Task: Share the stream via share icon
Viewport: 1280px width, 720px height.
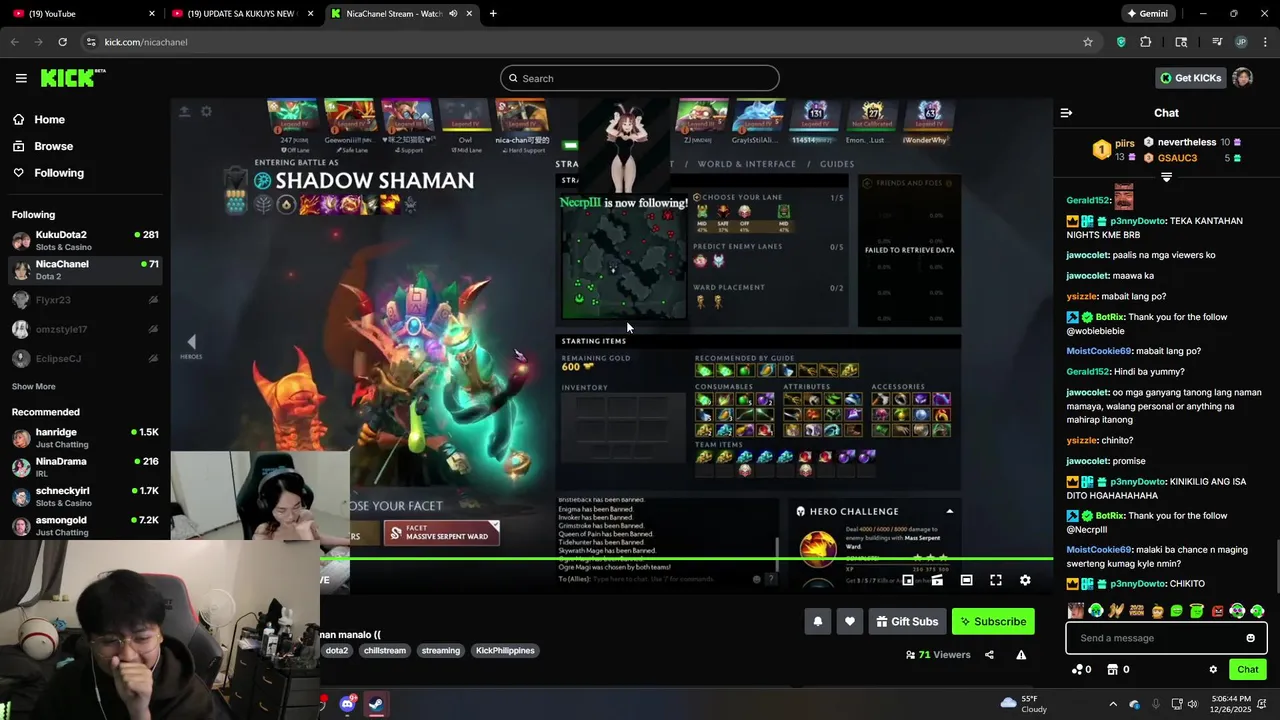Action: (x=989, y=655)
